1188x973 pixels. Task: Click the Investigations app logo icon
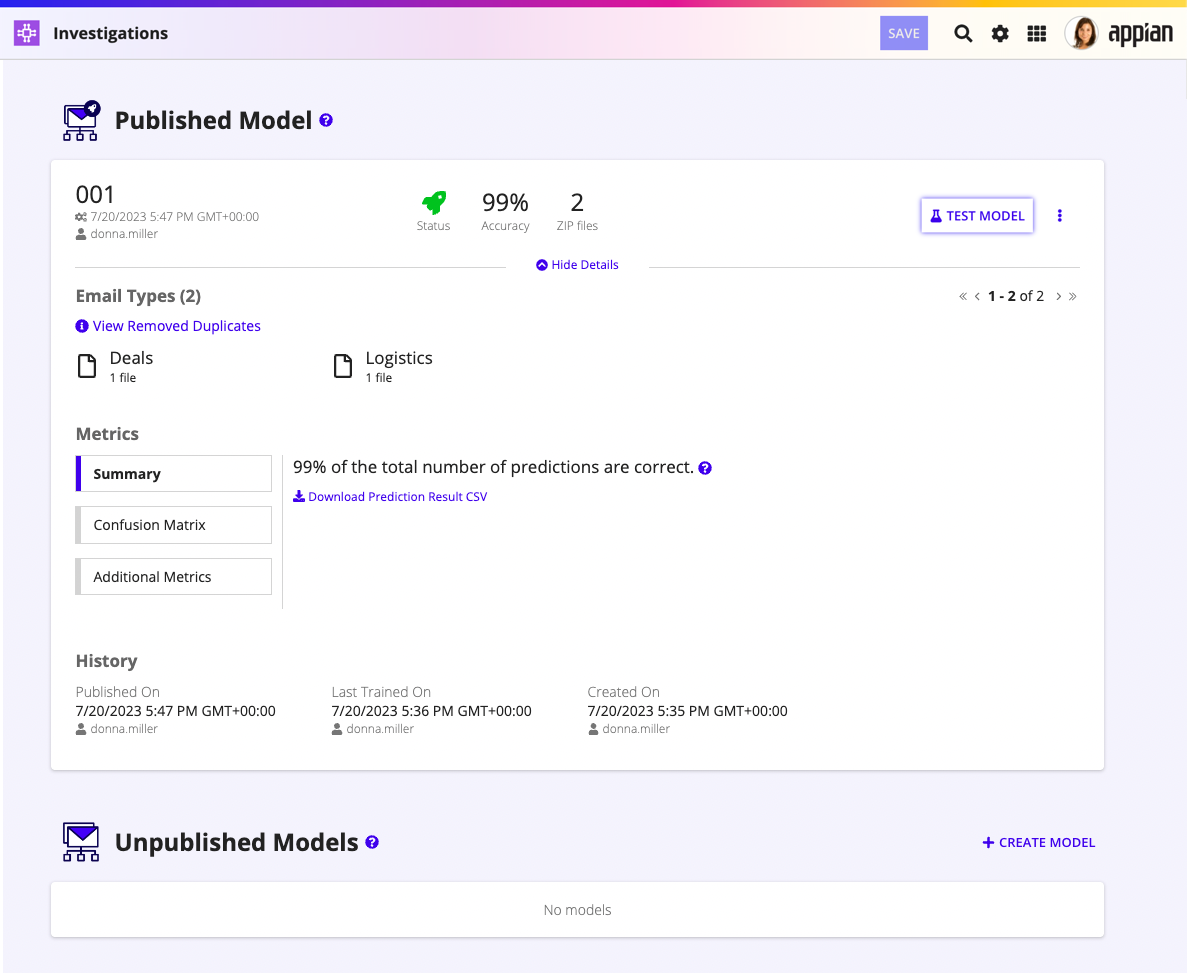(x=27, y=33)
